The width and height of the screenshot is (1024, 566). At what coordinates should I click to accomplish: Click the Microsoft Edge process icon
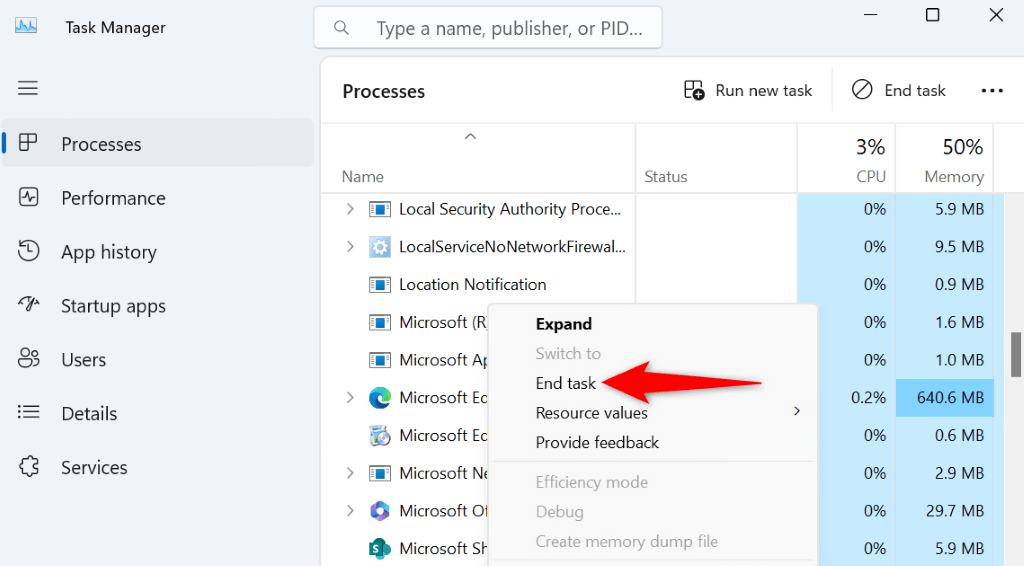pyautogui.click(x=380, y=398)
